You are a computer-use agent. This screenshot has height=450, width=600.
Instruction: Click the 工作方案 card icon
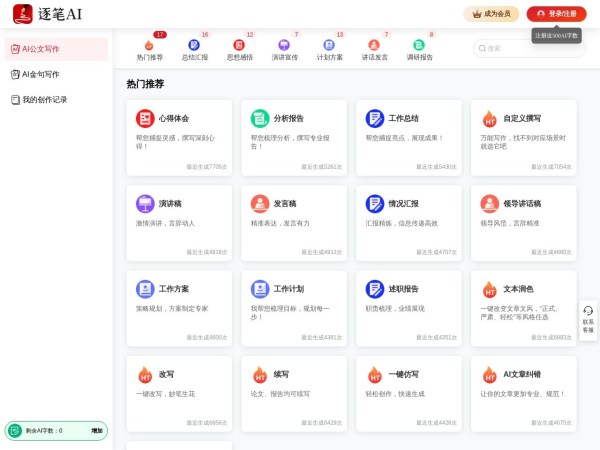[145, 289]
